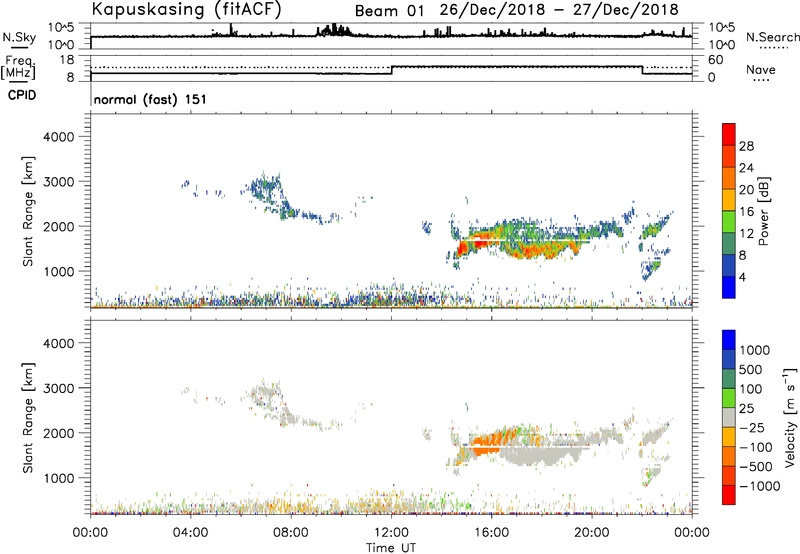The width and height of the screenshot is (800, 554).
Task: Click the '4' tick label on the power colorbar
Action: [x=743, y=277]
